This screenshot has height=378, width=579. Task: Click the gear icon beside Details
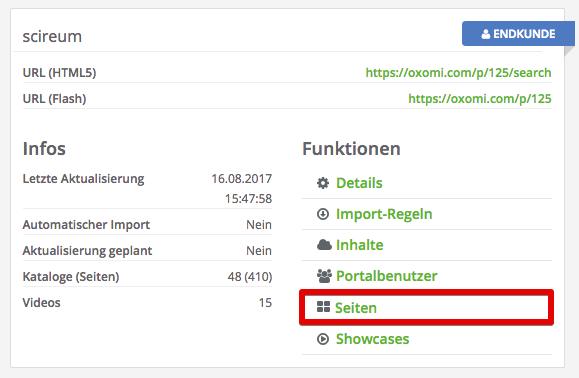[323, 183]
